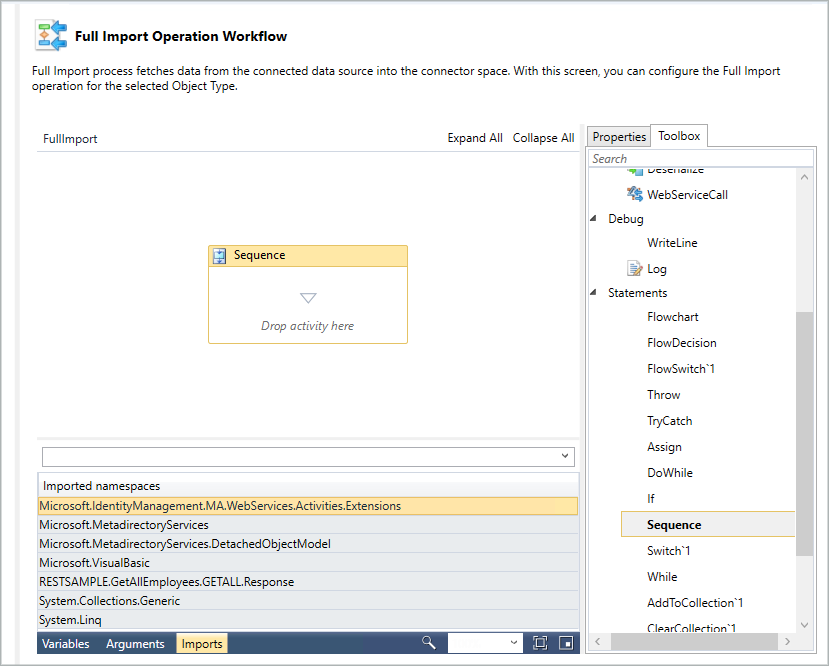This screenshot has height=666, width=829.
Task: Click the Toolbox horizontal scroll left arrow
Action: coord(597,641)
